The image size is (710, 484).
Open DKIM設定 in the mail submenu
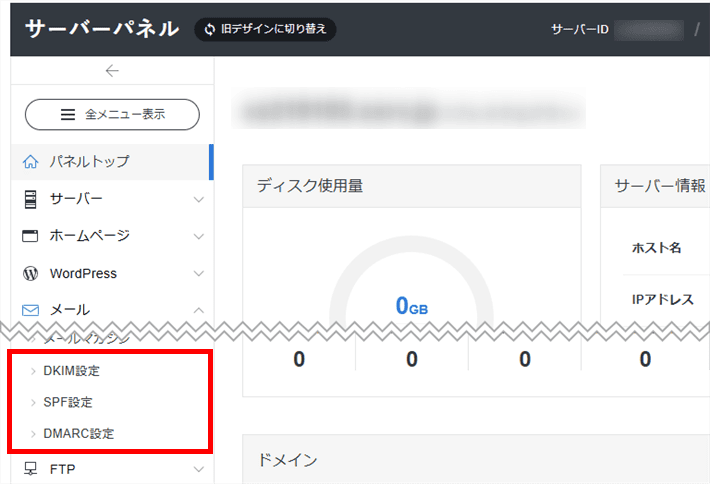(x=72, y=371)
